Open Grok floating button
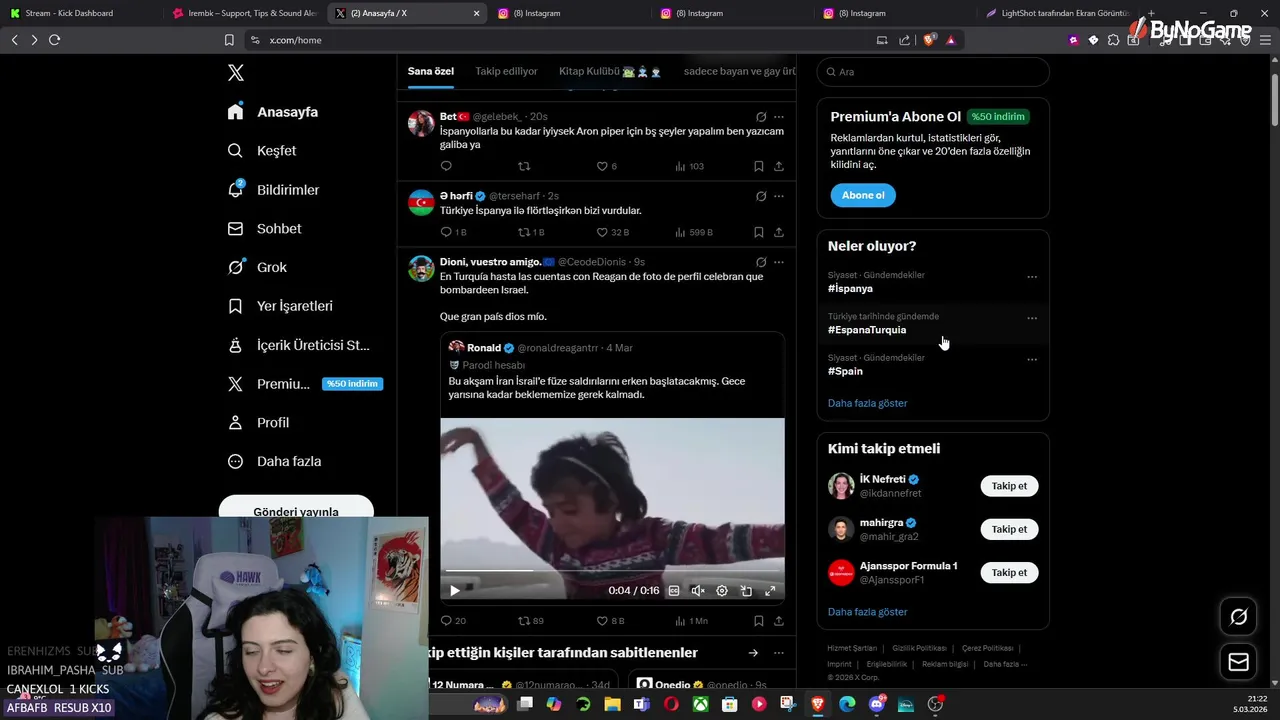The height and width of the screenshot is (720, 1280). pos(1238,617)
